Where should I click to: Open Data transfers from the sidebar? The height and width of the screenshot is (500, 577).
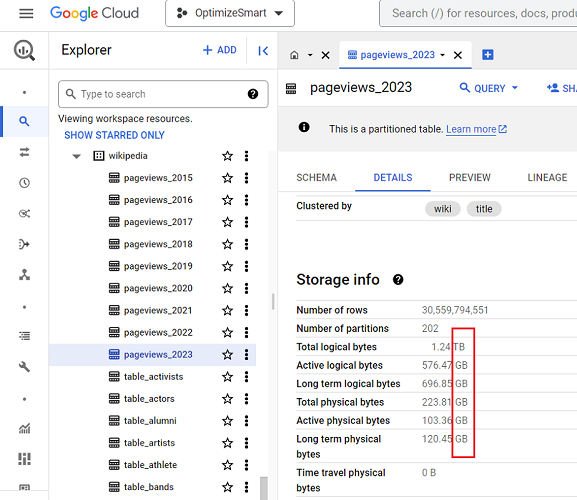(x=24, y=152)
